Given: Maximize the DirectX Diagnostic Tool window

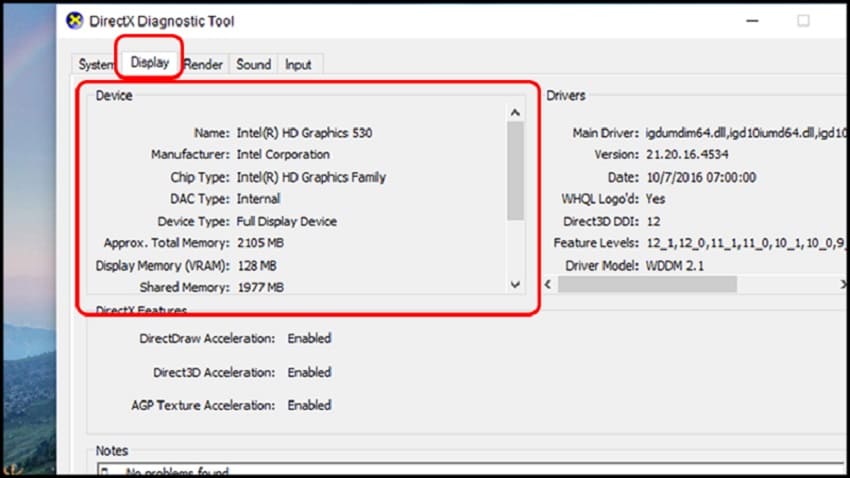Looking at the screenshot, I should point(803,21).
